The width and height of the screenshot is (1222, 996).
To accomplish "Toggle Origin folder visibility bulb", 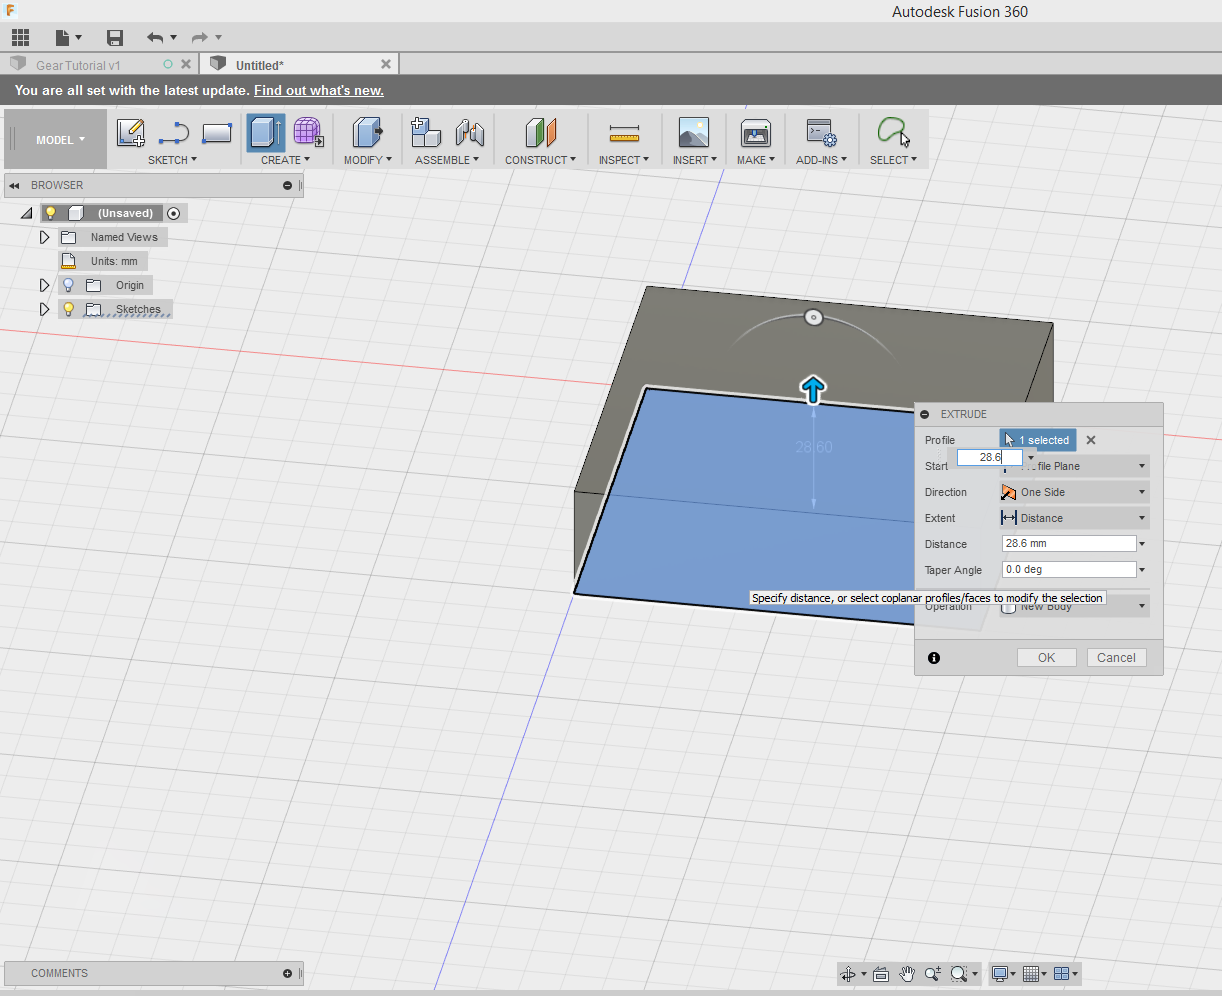I will pos(69,285).
